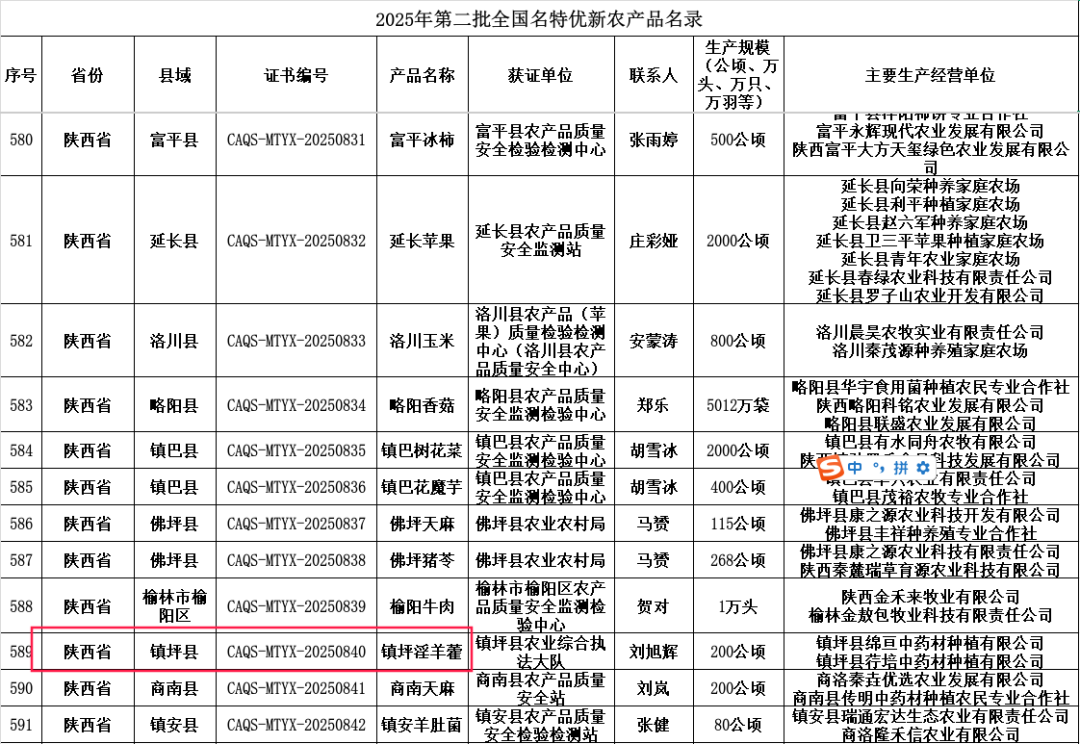Viewport: 1080px width, 744px height.
Task: Select the cell 镇安羊肚菌
Action: click(422, 725)
